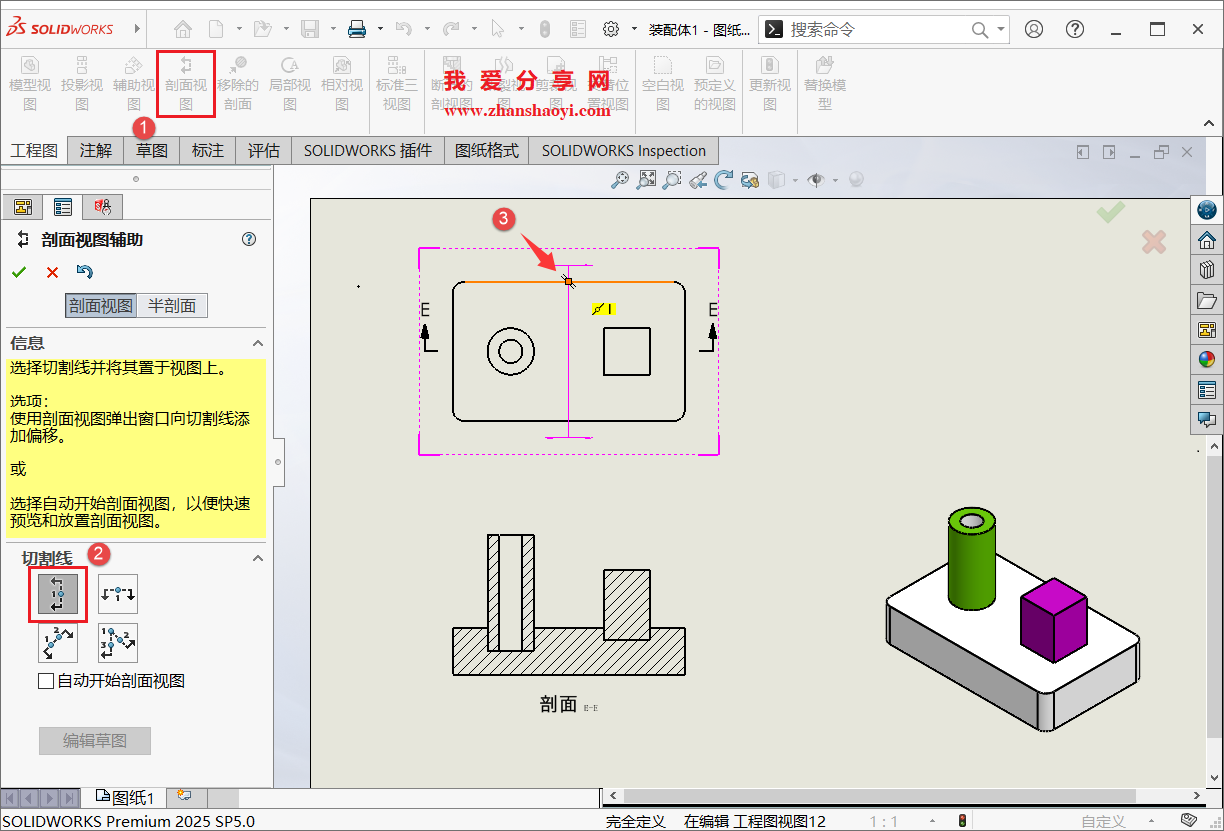Image resolution: width=1224 pixels, height=831 pixels.
Task: Select the 投影视图 tool in the ribbon
Action: coord(82,83)
